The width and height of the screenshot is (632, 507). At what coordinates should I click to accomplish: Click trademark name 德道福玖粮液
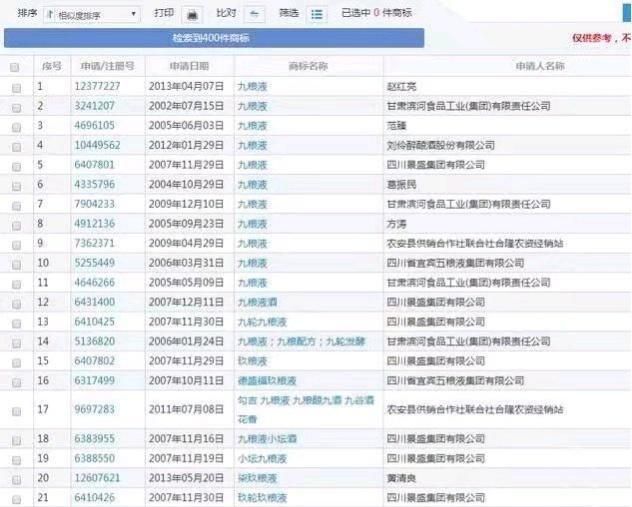263,381
